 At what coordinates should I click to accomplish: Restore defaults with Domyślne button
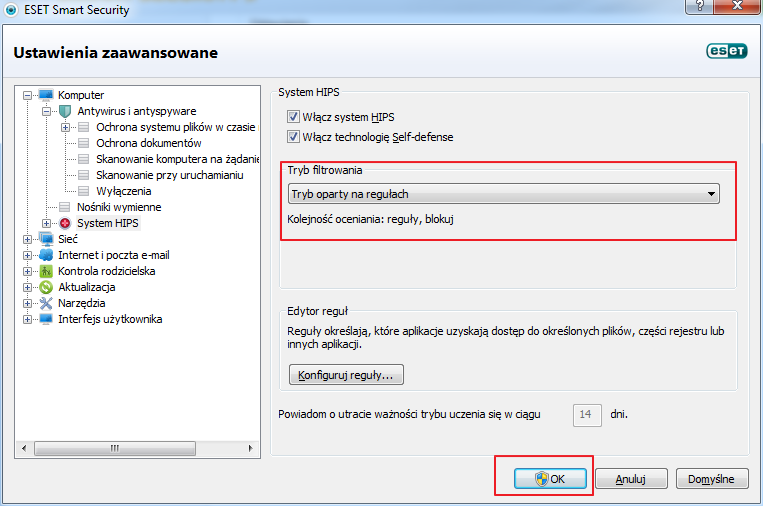point(711,479)
